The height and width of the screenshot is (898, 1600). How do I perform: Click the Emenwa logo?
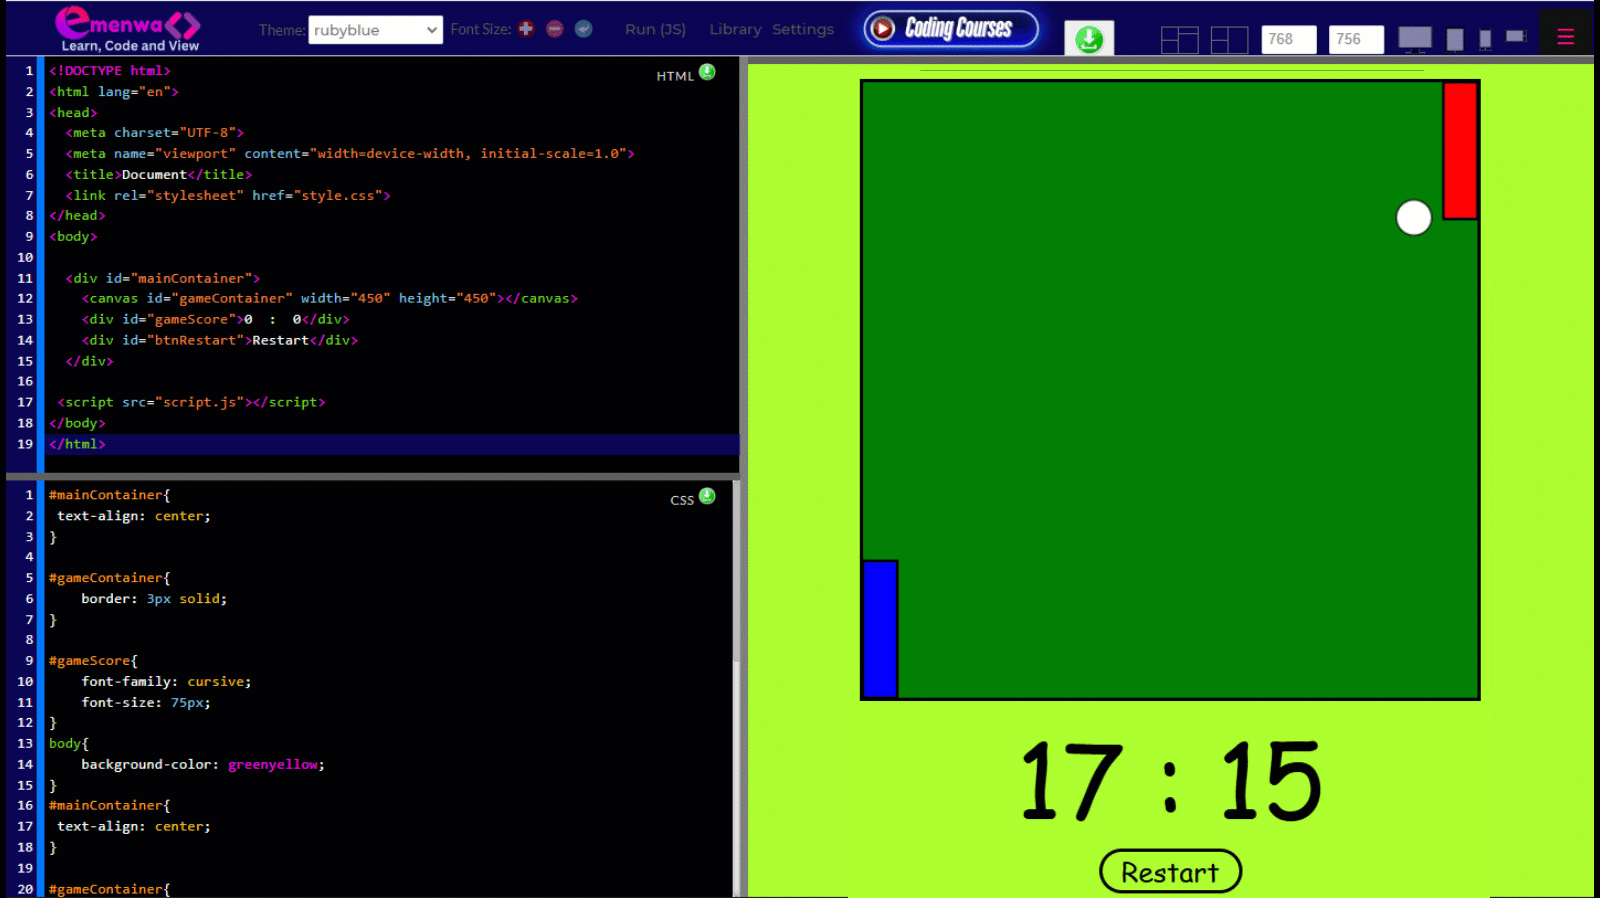[x=128, y=29]
